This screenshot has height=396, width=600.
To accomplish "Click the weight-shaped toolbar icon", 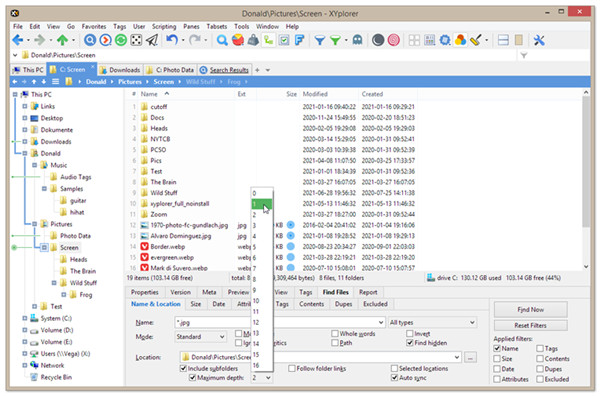I will (x=253, y=40).
